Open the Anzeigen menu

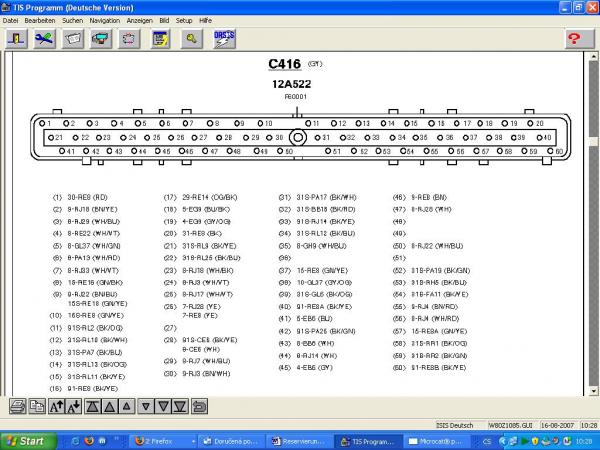tap(140, 19)
